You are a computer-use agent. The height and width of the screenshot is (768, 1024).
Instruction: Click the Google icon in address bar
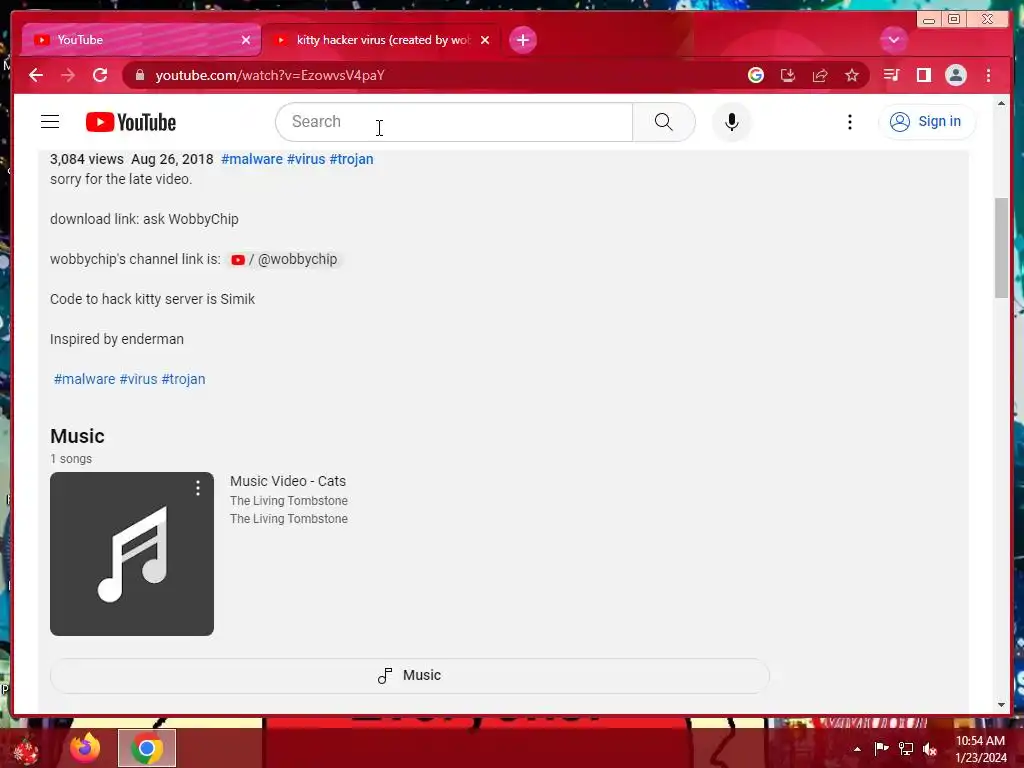756,75
